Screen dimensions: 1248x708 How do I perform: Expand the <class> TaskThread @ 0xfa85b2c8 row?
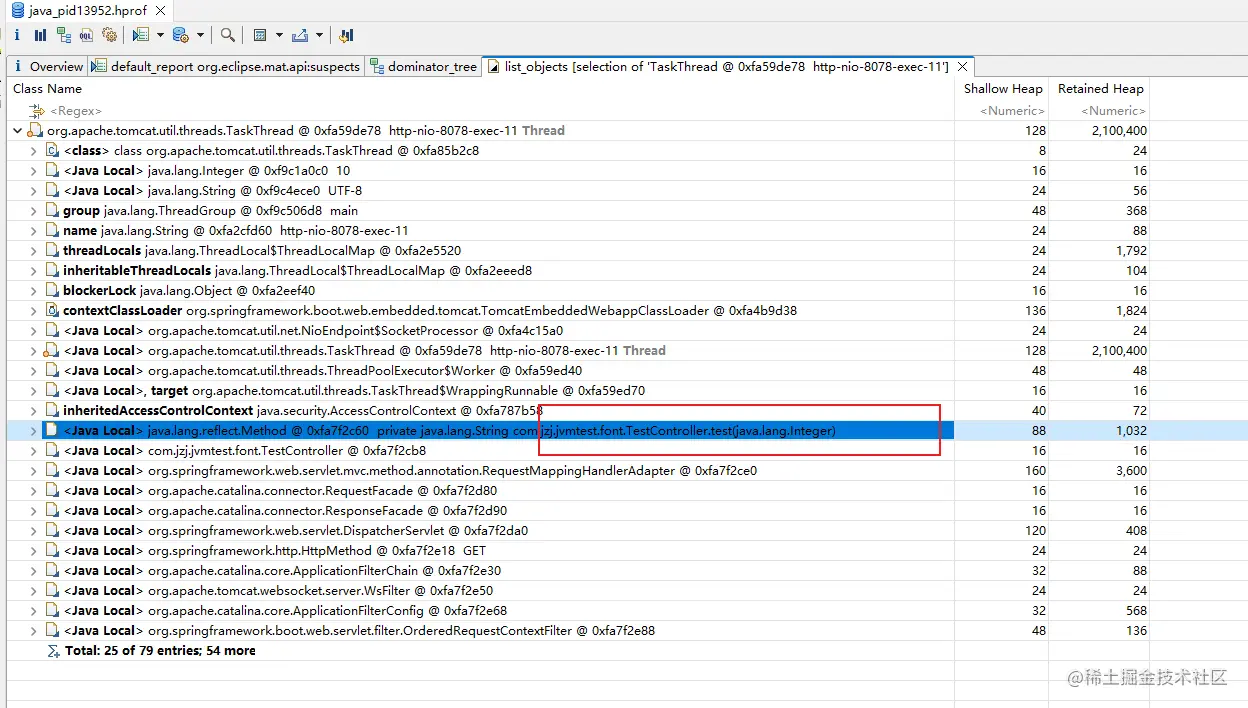[33, 150]
